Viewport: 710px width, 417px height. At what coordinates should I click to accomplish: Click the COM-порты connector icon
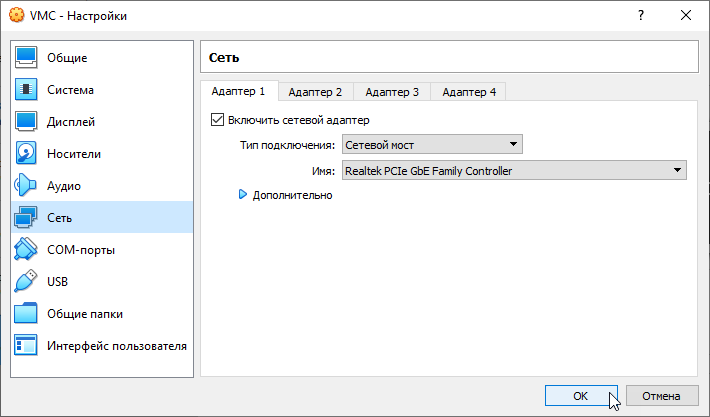(x=27, y=250)
